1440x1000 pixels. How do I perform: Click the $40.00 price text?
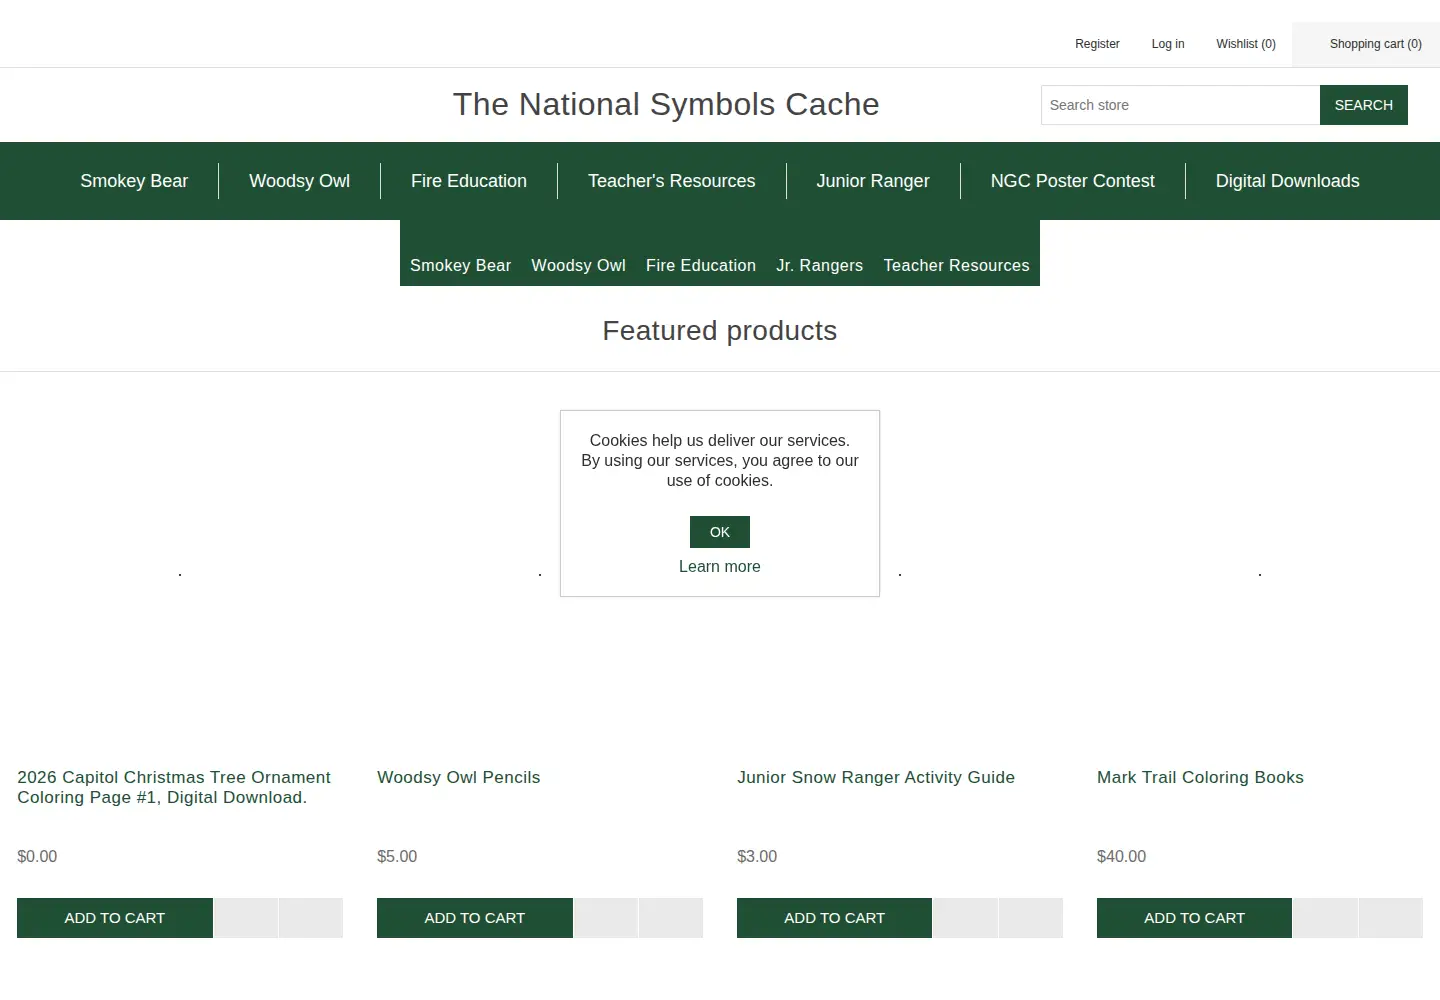tap(1121, 856)
